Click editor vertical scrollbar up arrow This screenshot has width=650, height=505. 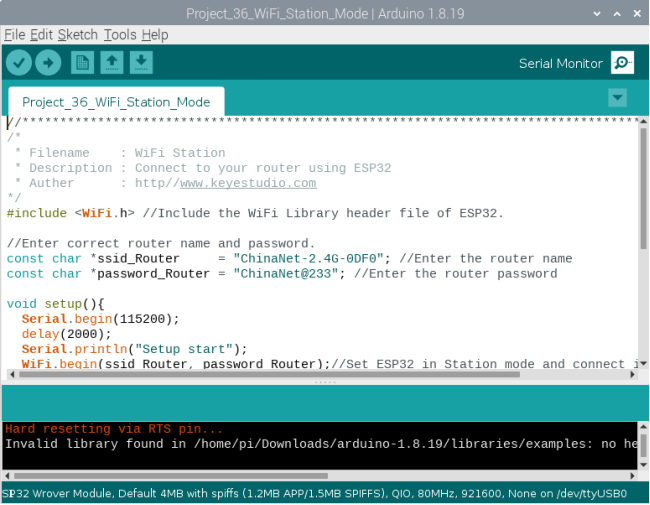click(643, 121)
